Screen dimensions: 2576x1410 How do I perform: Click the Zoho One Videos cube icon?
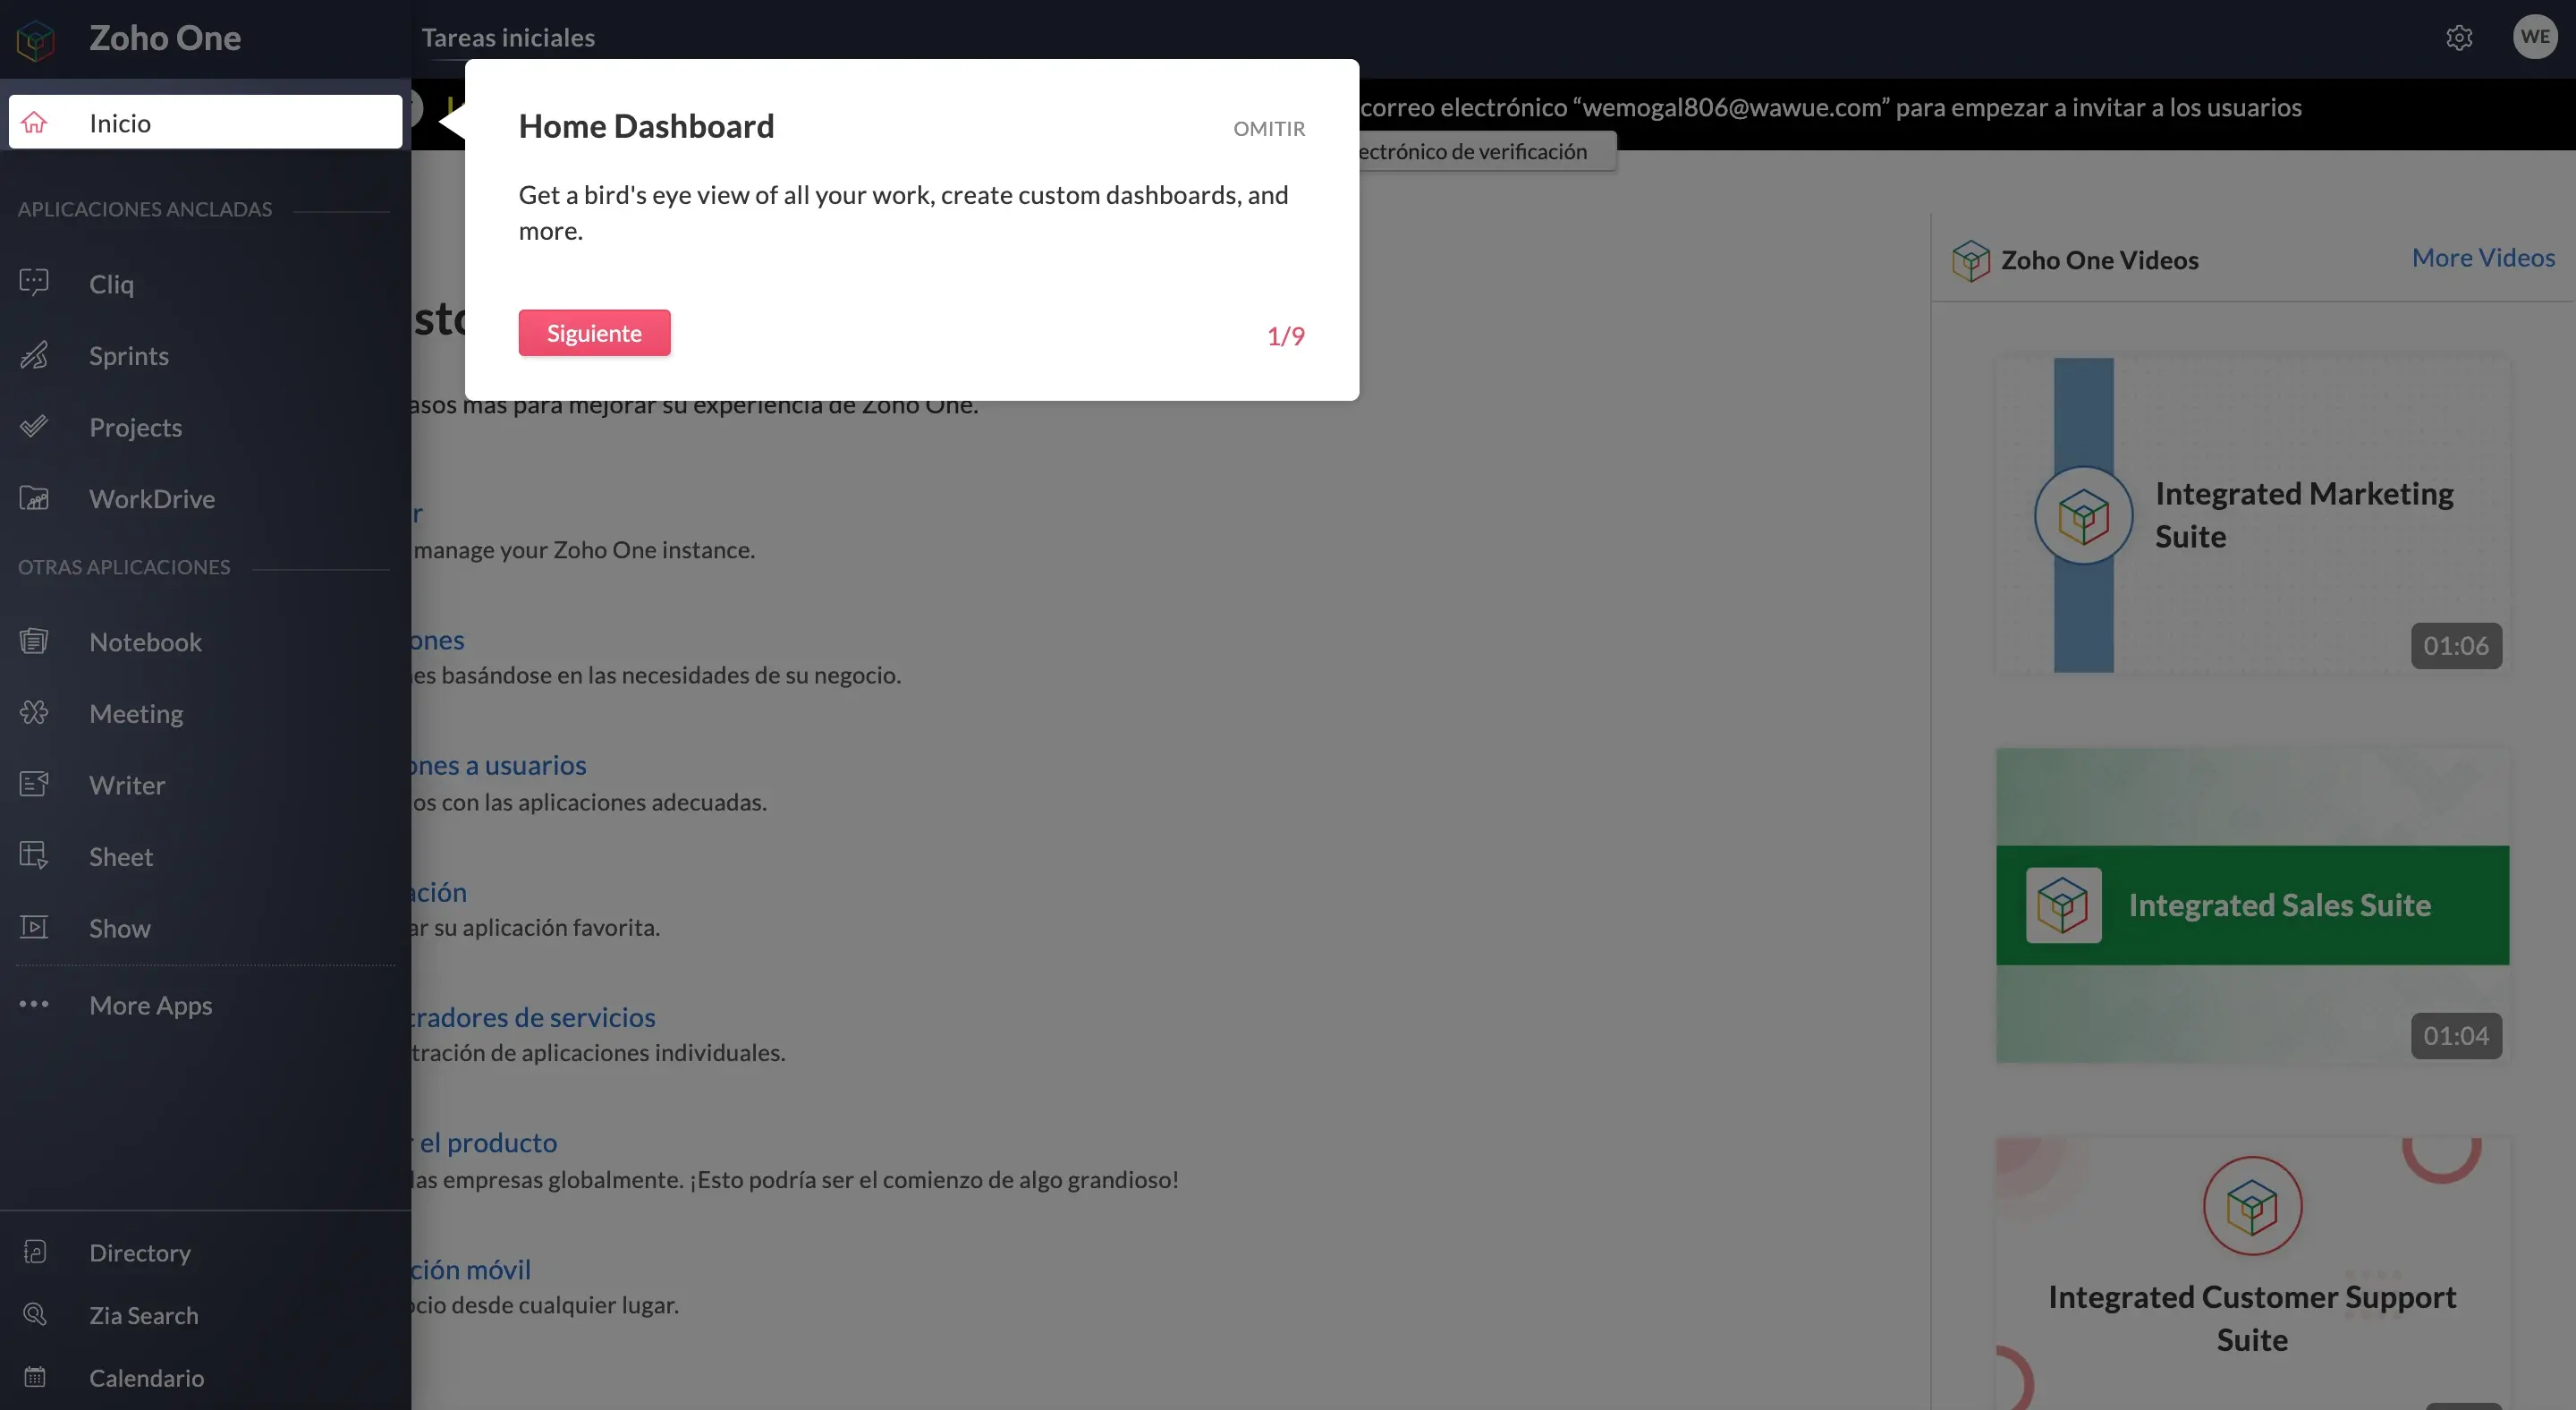click(1970, 261)
